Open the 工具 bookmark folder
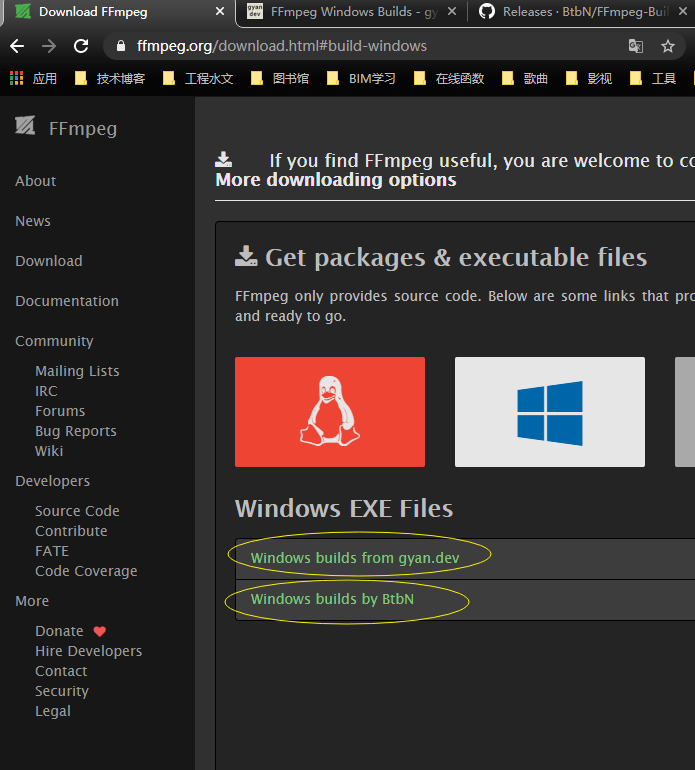 click(x=653, y=79)
